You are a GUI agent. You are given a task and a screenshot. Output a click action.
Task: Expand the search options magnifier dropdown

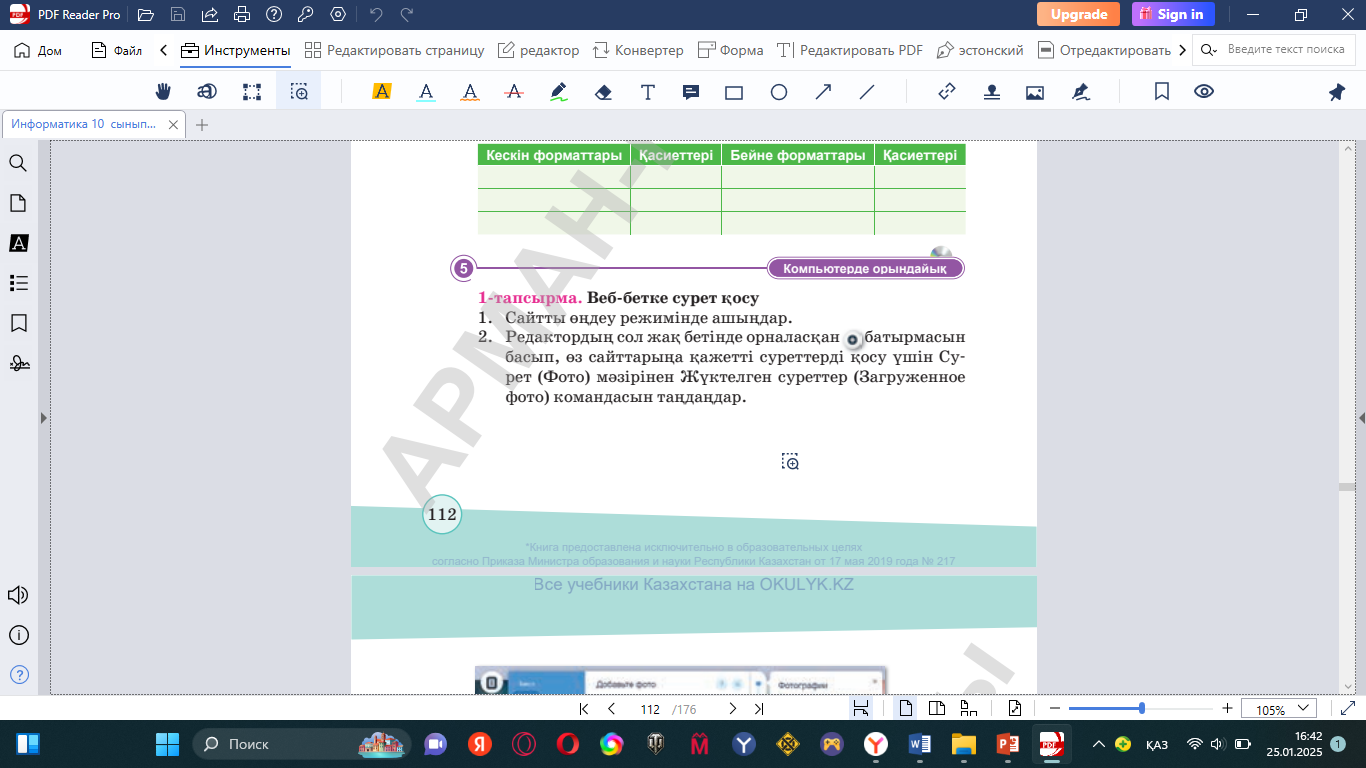click(1209, 49)
